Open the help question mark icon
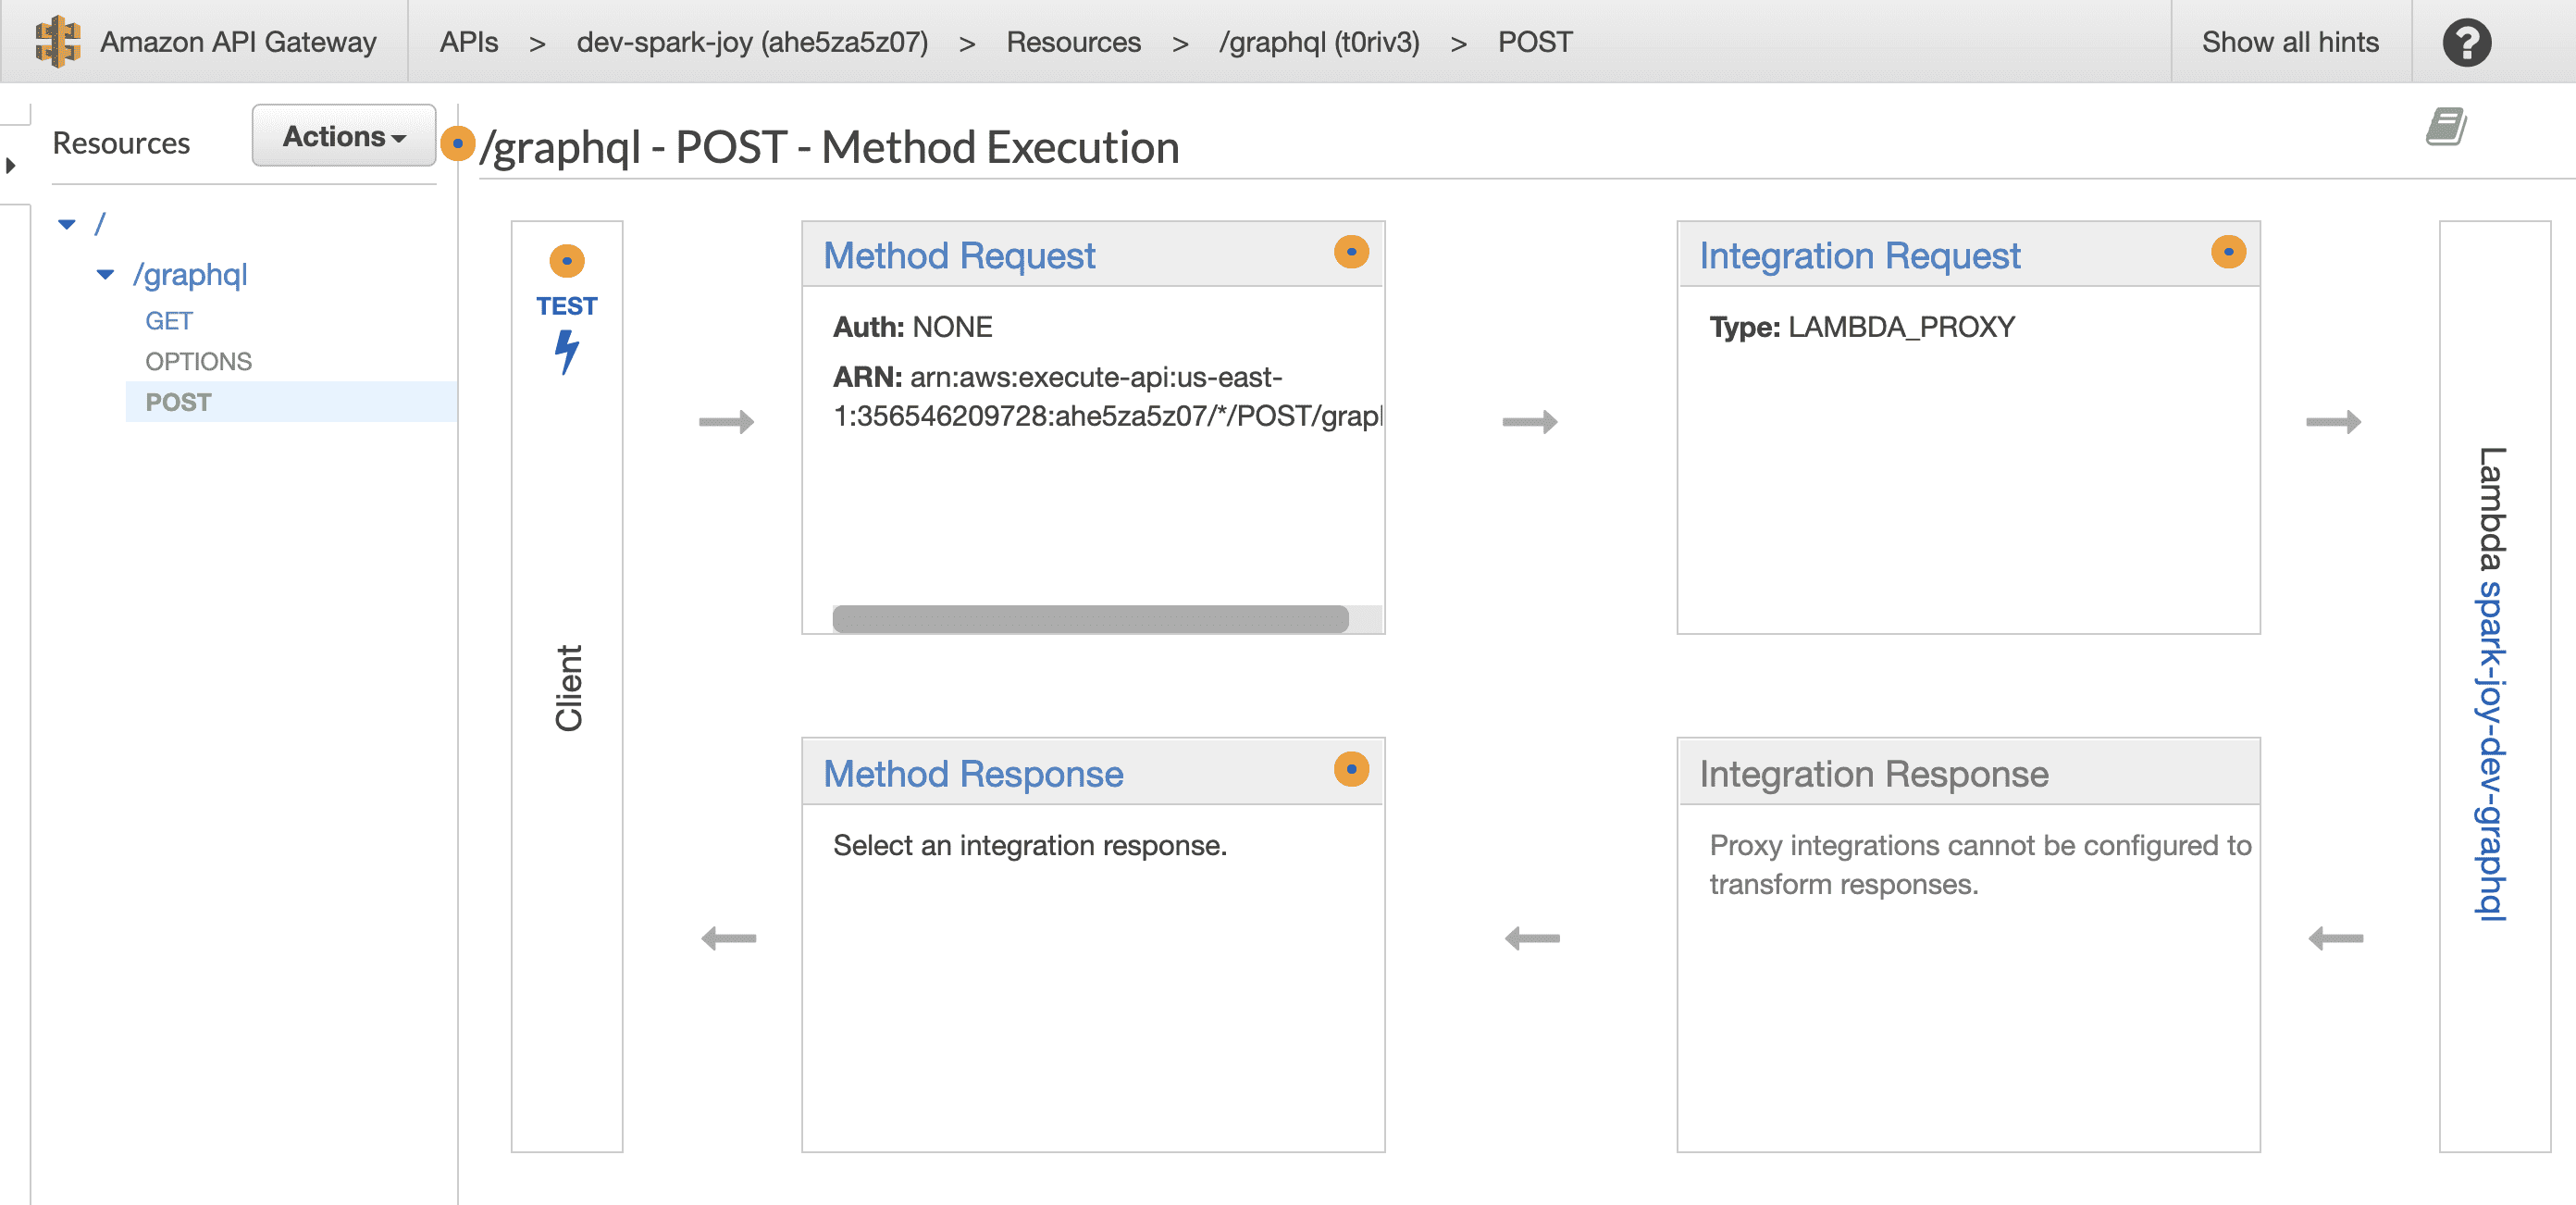 [2466, 42]
